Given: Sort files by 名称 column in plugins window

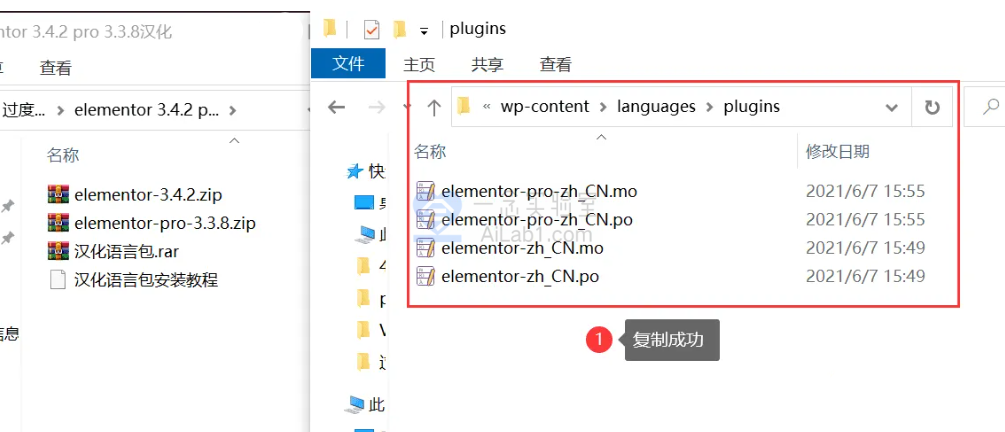Looking at the screenshot, I should tap(430, 152).
